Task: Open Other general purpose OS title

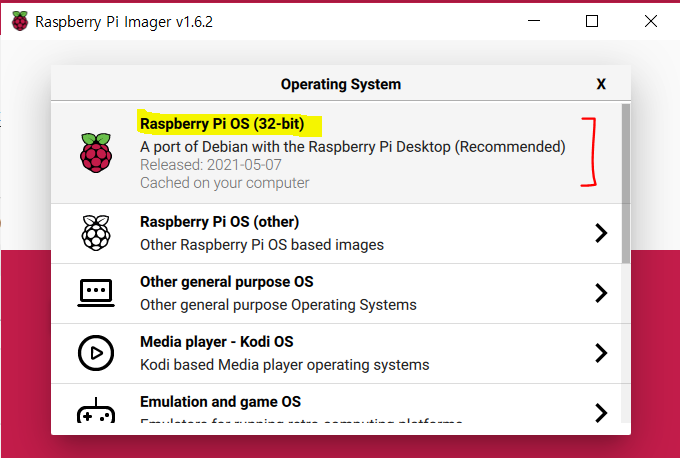Action: 226,282
